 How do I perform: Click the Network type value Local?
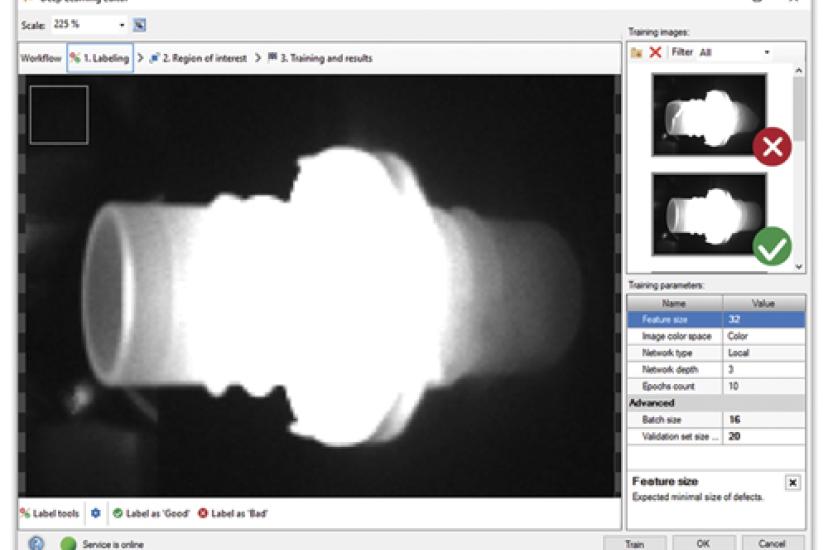click(764, 353)
